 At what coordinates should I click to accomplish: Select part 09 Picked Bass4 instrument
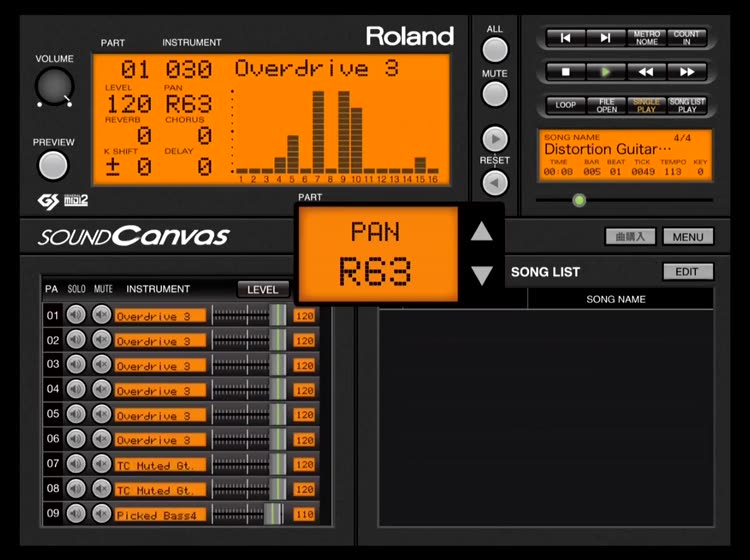(x=160, y=515)
